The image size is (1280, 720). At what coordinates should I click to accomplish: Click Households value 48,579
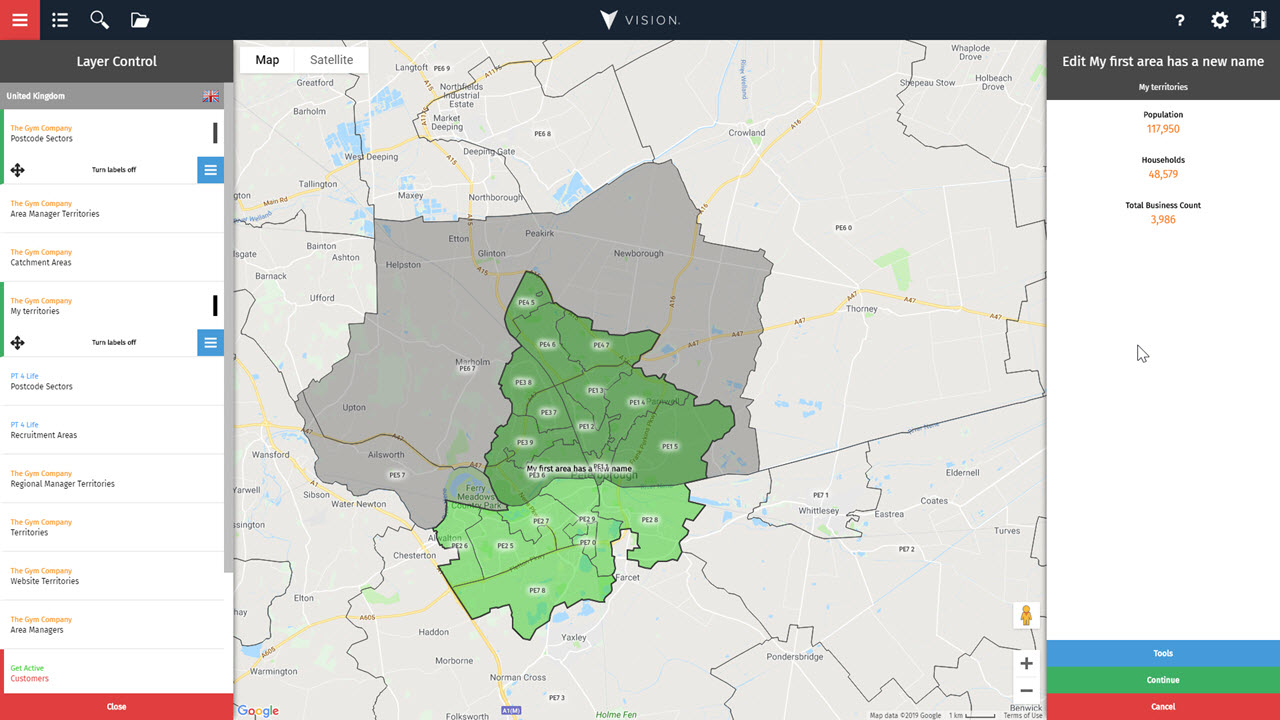(1163, 174)
